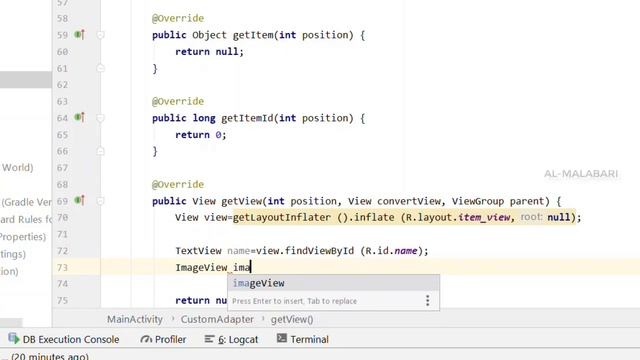Click the @Override annotation on line 68
Screen dimensions: 640x360
[178, 184]
